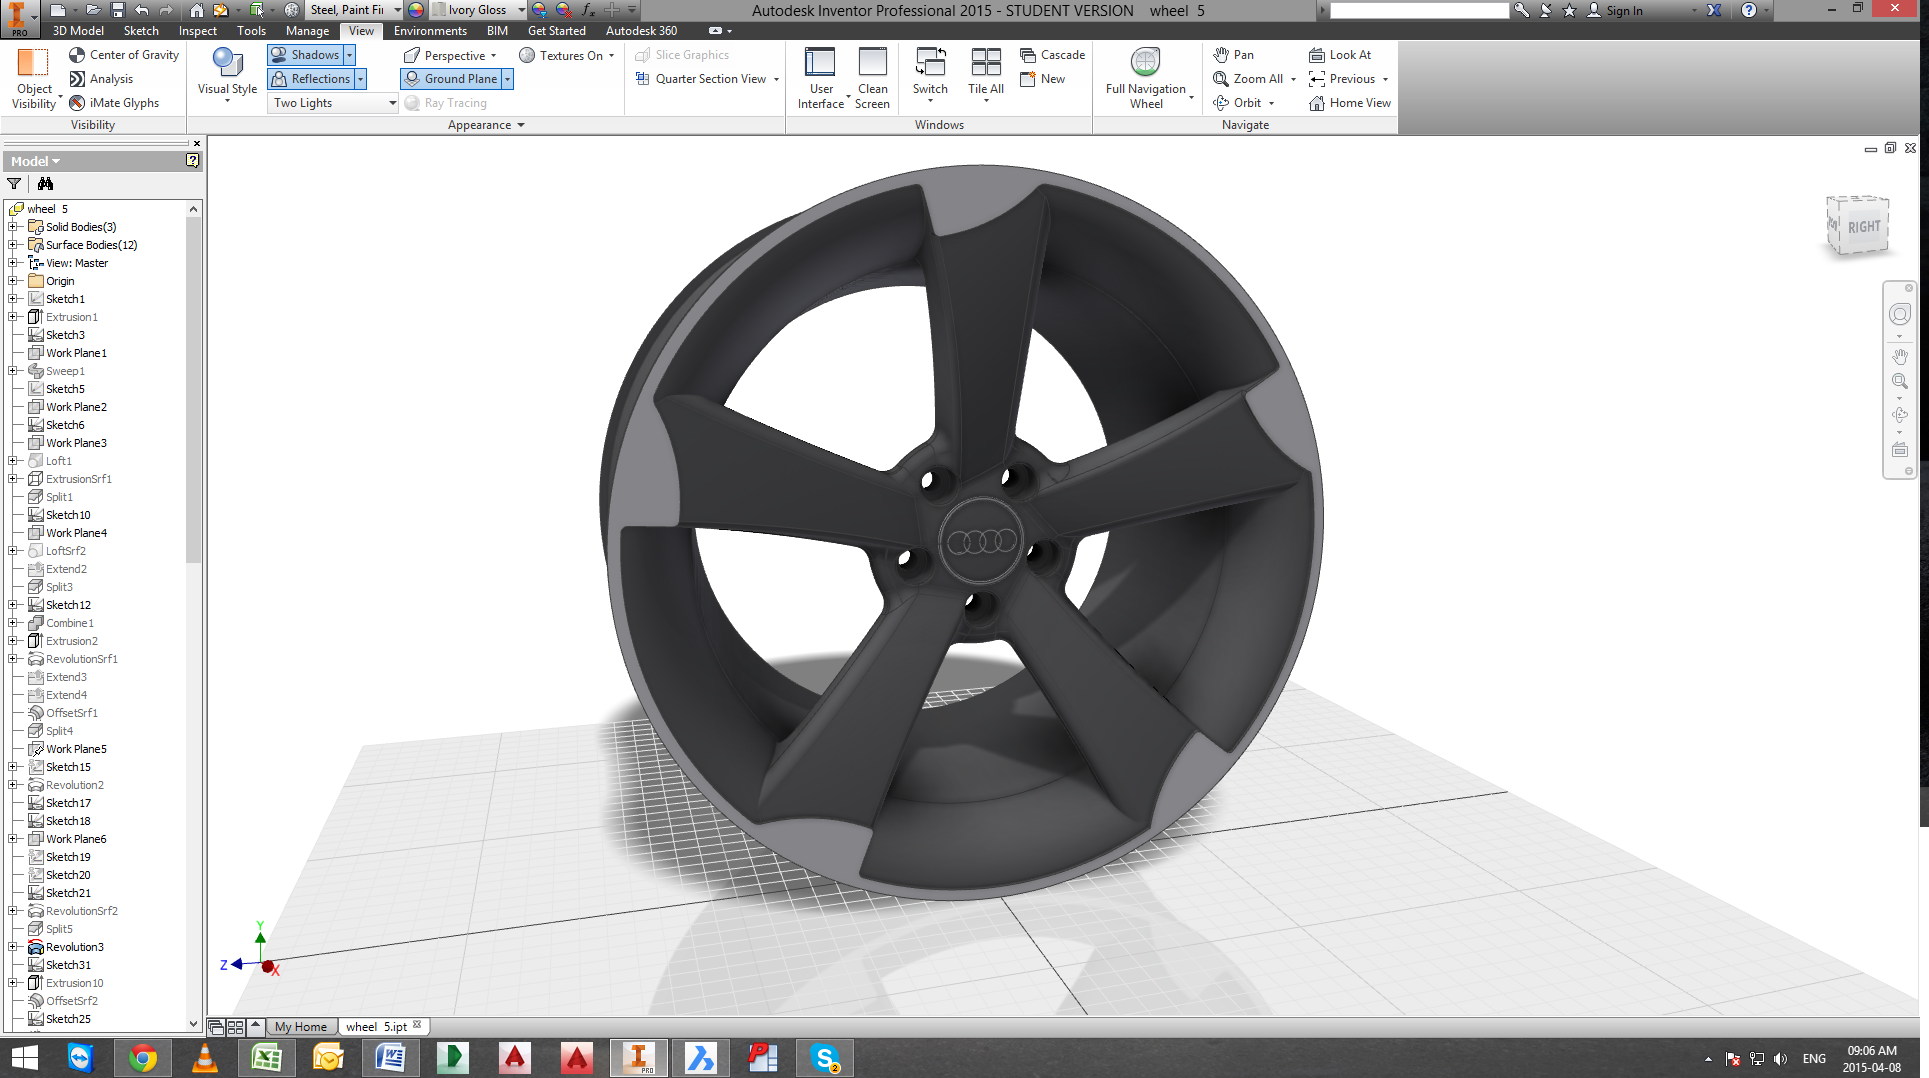The width and height of the screenshot is (1929, 1078).
Task: Select Revolution3 feature in browser
Action: coord(74,947)
